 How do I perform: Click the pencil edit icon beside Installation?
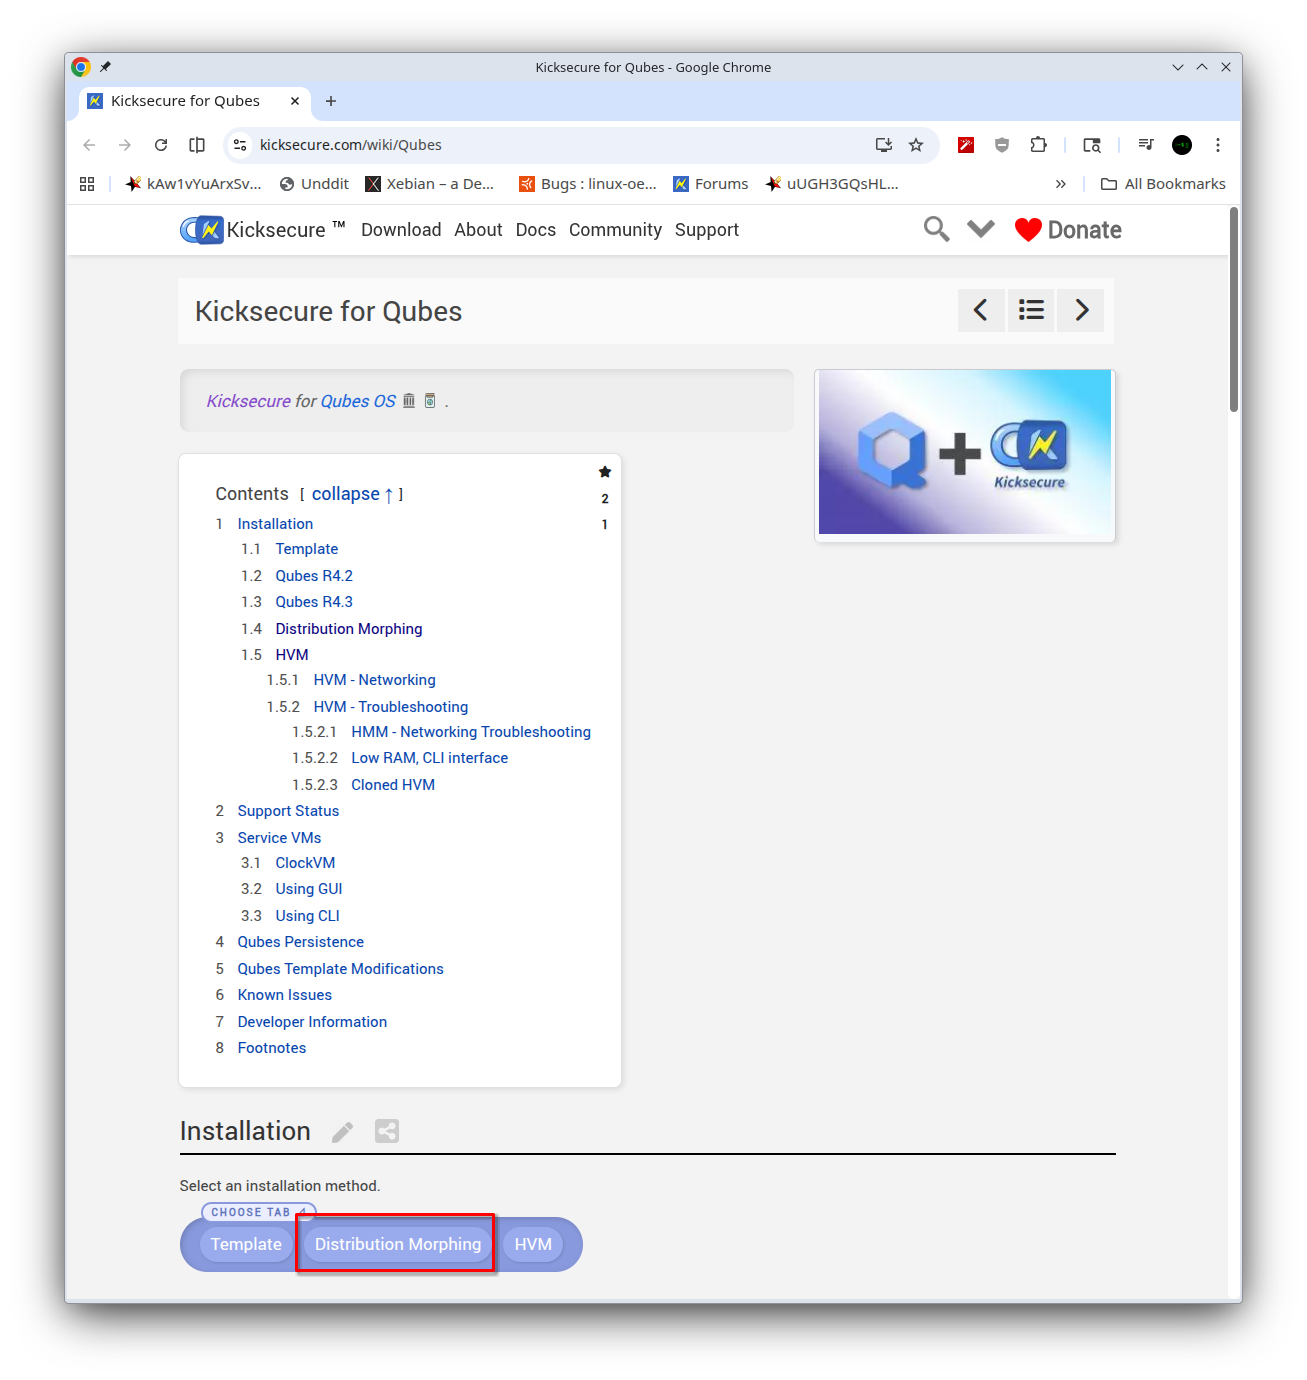[342, 1132]
